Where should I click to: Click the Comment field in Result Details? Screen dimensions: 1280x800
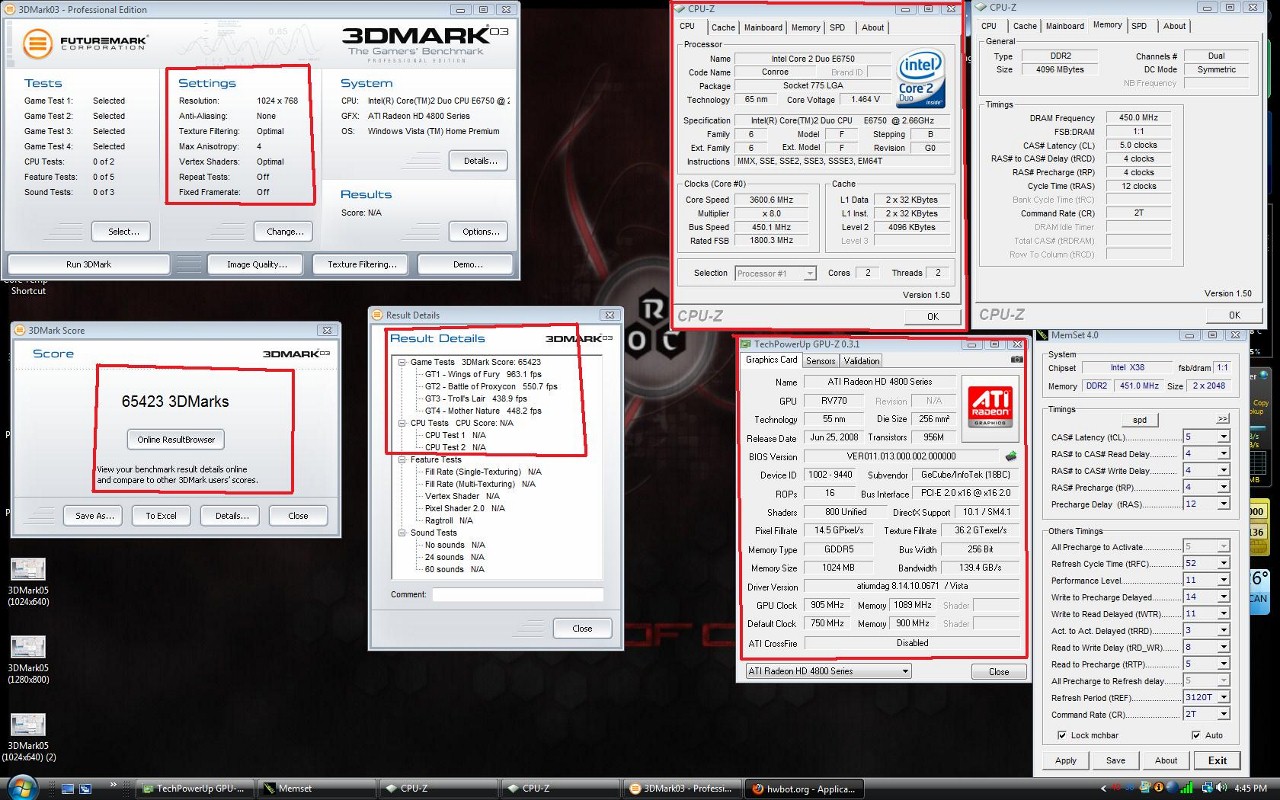point(518,594)
